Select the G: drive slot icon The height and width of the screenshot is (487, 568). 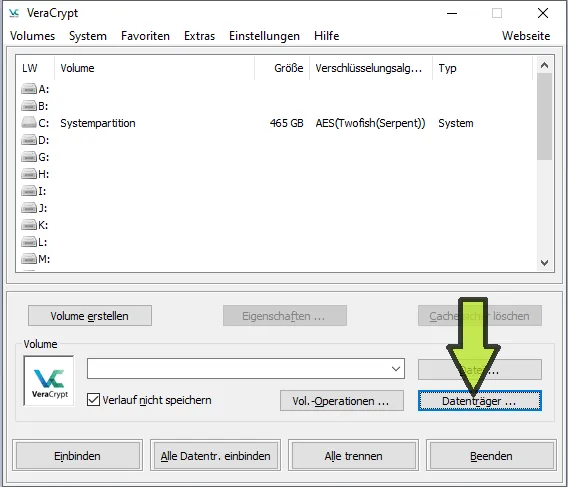[x=29, y=157]
